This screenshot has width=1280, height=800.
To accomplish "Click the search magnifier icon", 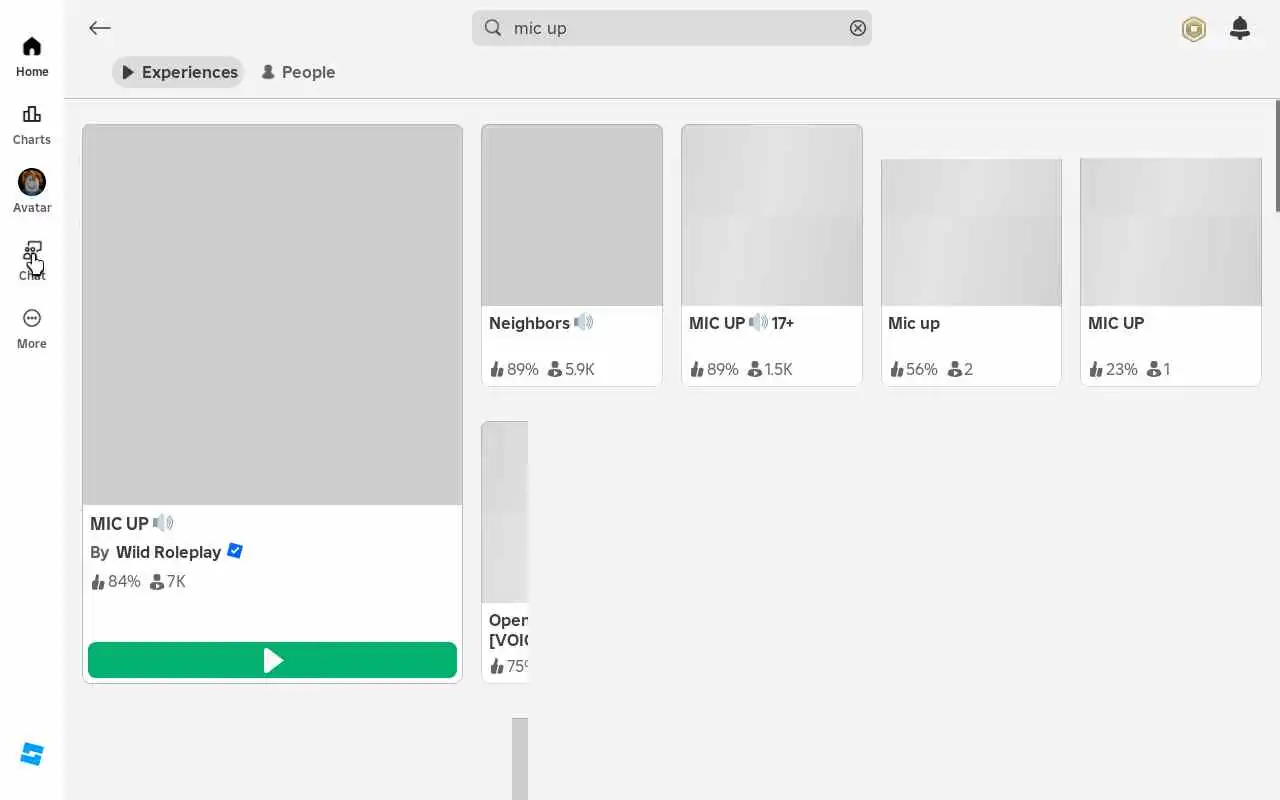I will coord(493,28).
